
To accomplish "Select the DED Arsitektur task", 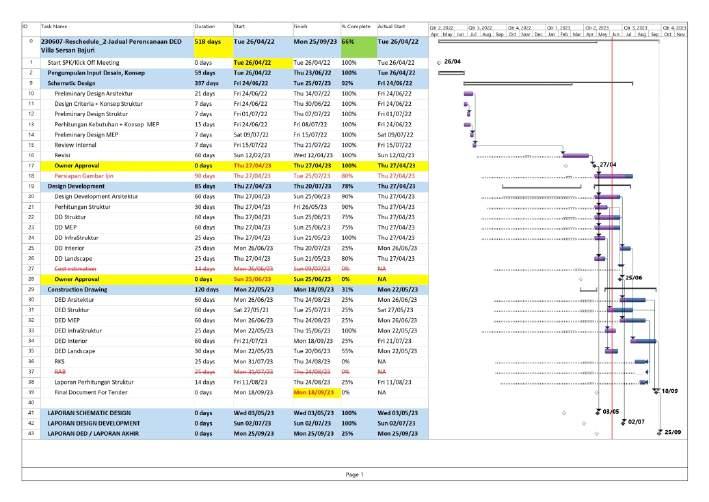I will click(74, 300).
